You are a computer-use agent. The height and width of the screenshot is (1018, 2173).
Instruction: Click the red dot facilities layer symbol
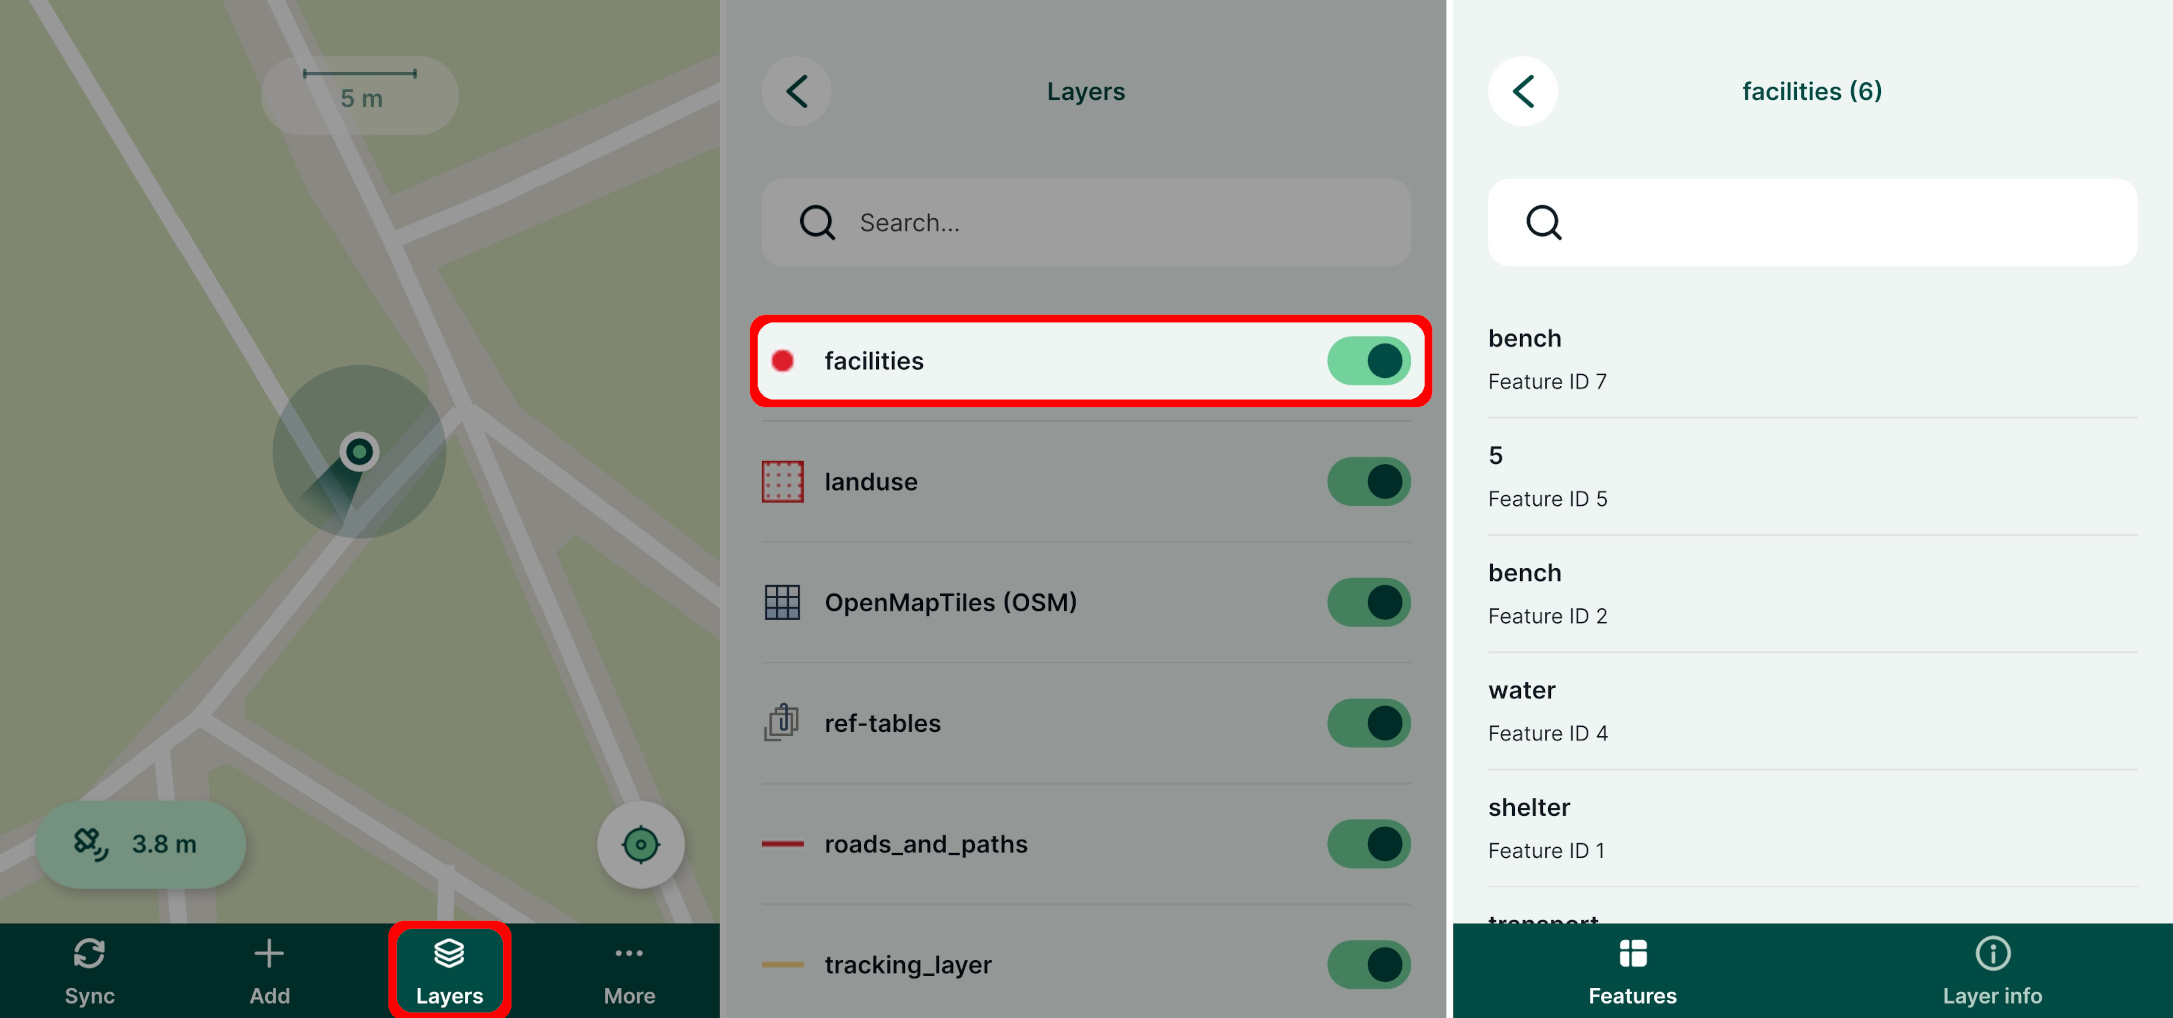tap(783, 361)
